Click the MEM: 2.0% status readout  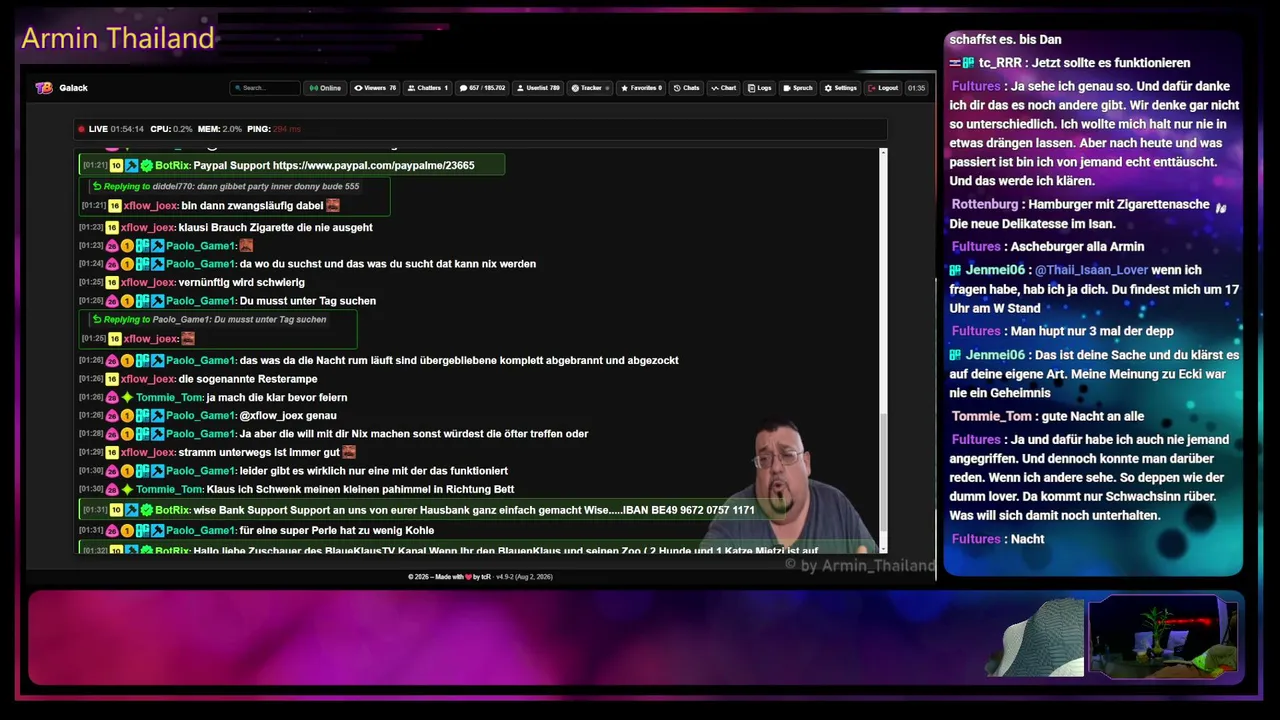[x=220, y=129]
